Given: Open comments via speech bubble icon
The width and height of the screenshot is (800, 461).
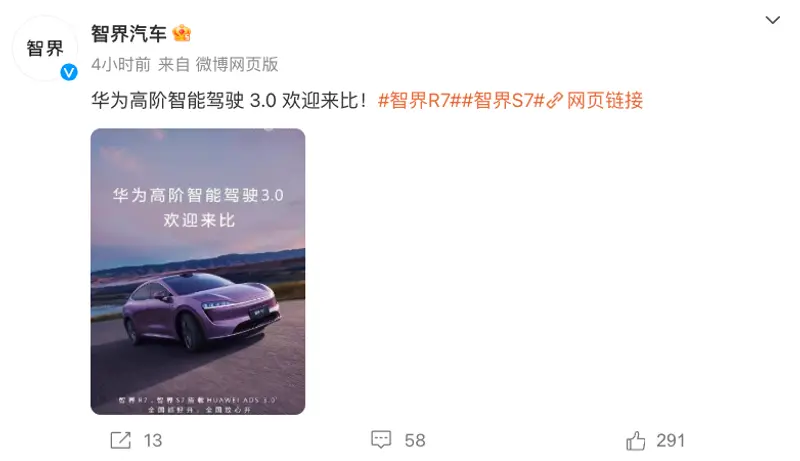Looking at the screenshot, I should 381,440.
